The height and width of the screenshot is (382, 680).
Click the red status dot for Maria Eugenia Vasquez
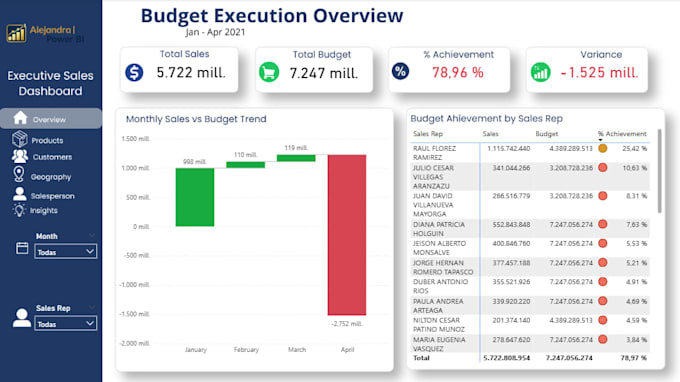tap(602, 340)
